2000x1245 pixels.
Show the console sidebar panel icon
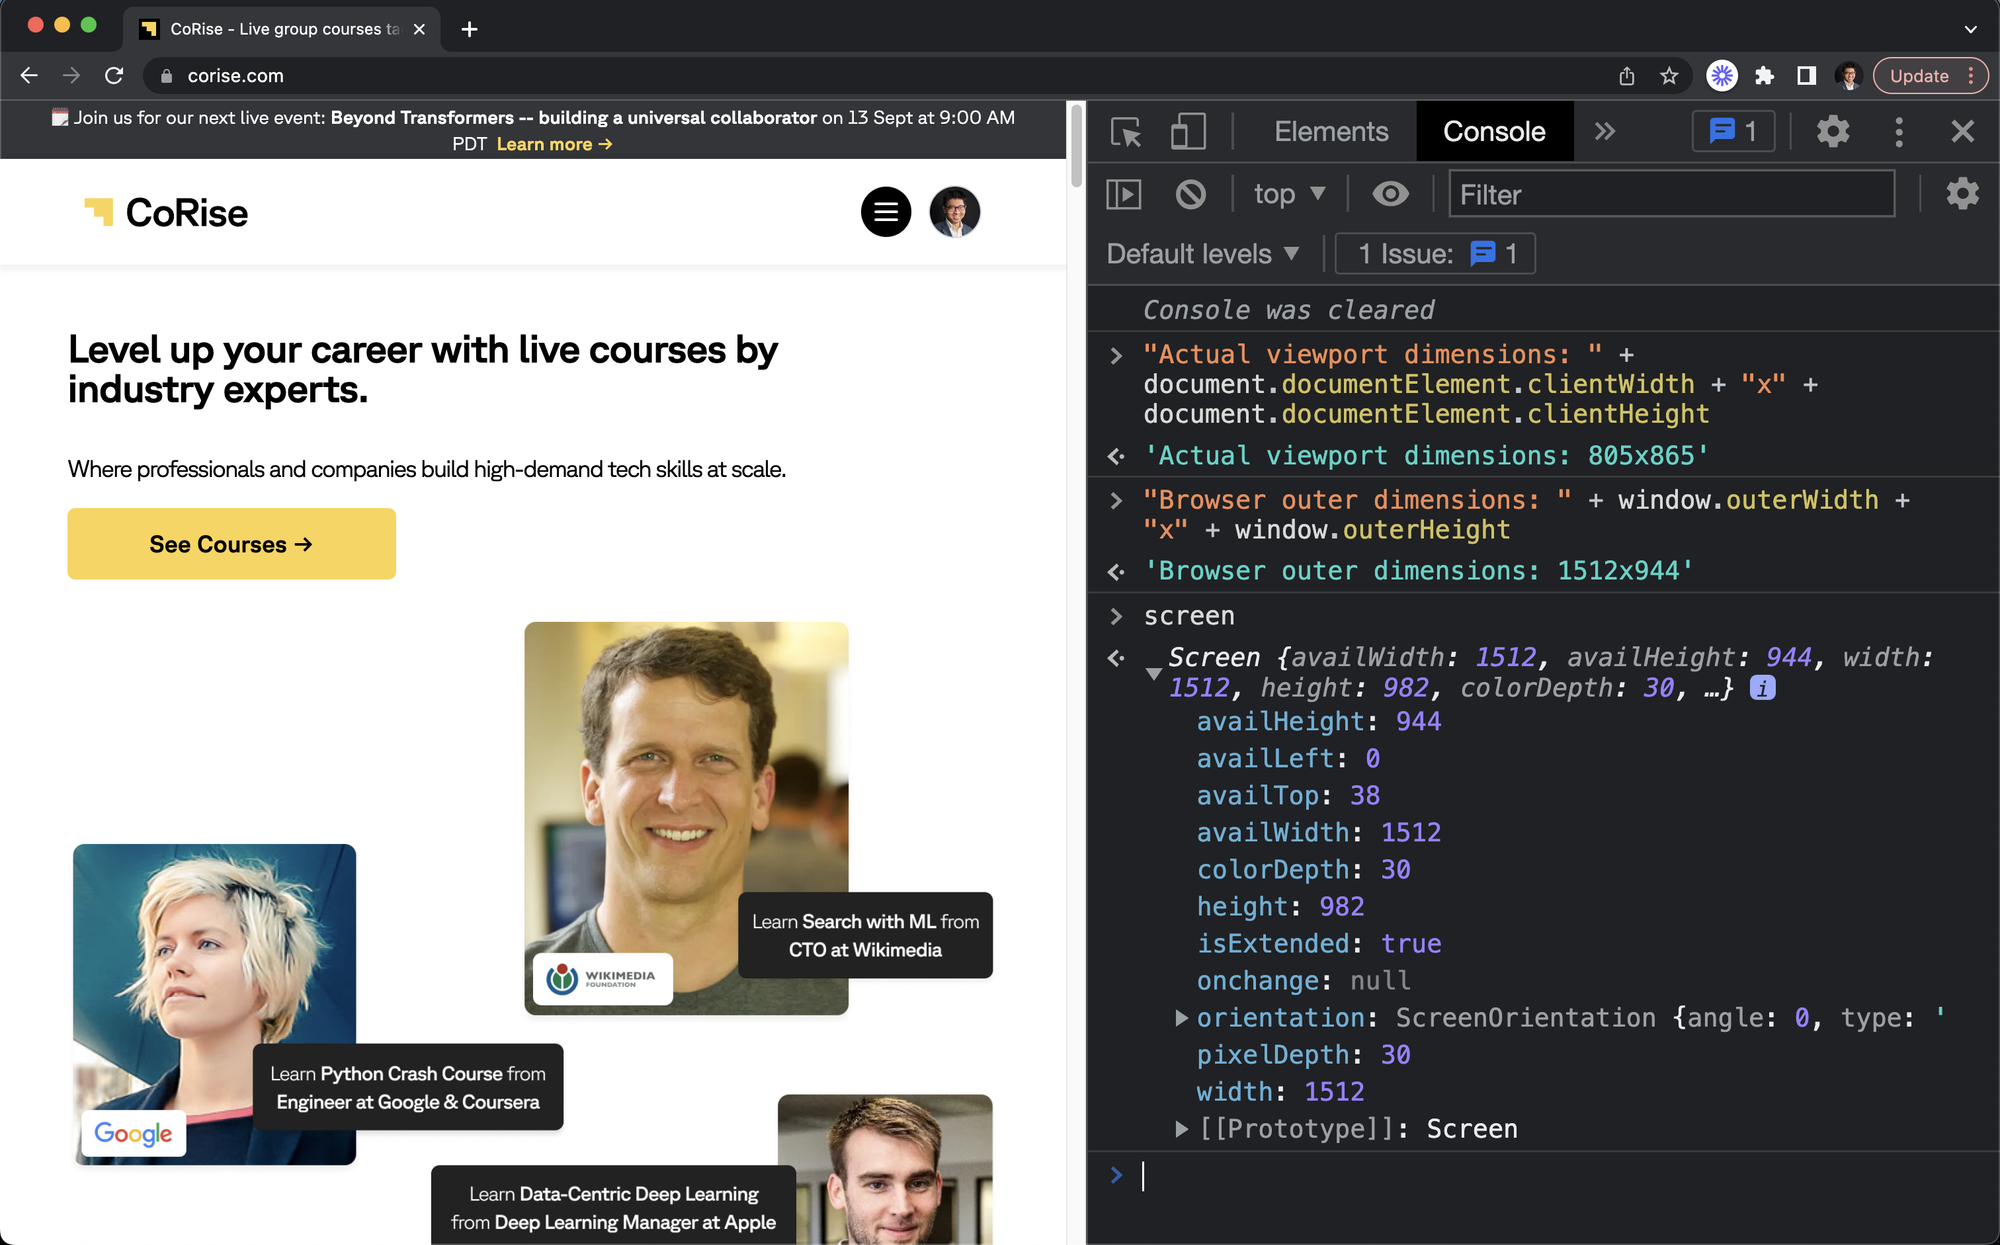[1124, 194]
